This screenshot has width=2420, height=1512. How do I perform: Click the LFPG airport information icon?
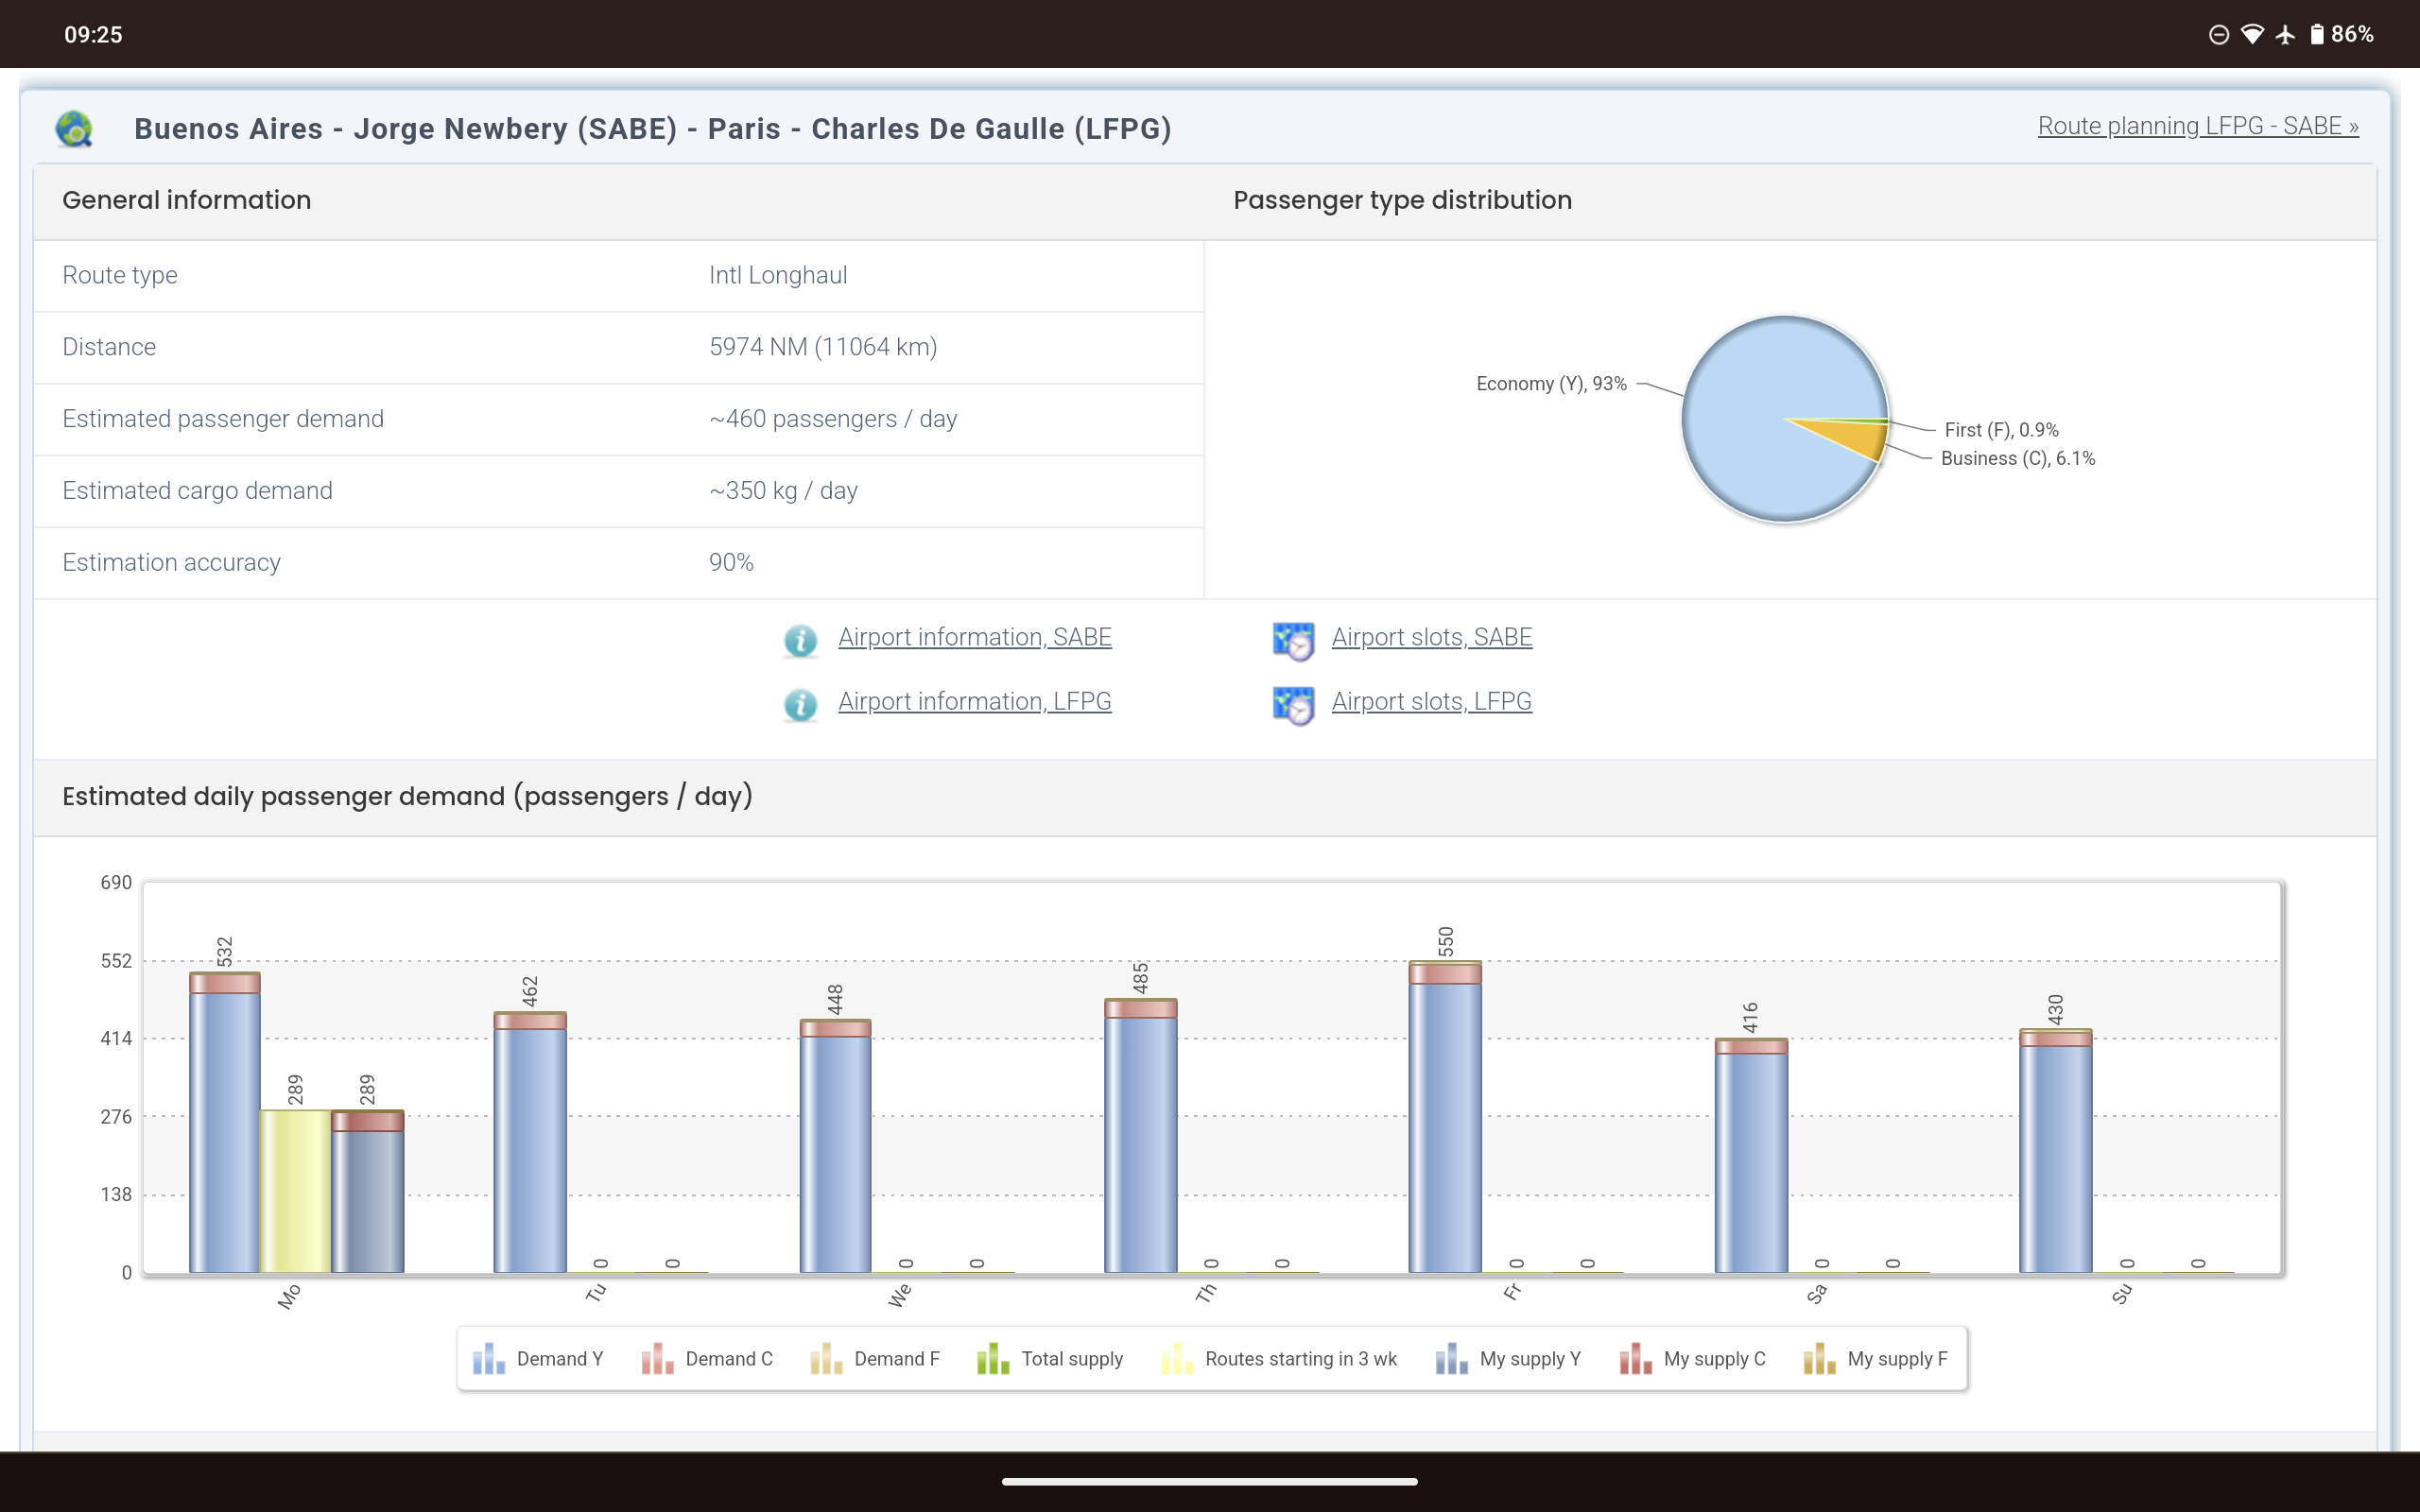click(x=800, y=704)
